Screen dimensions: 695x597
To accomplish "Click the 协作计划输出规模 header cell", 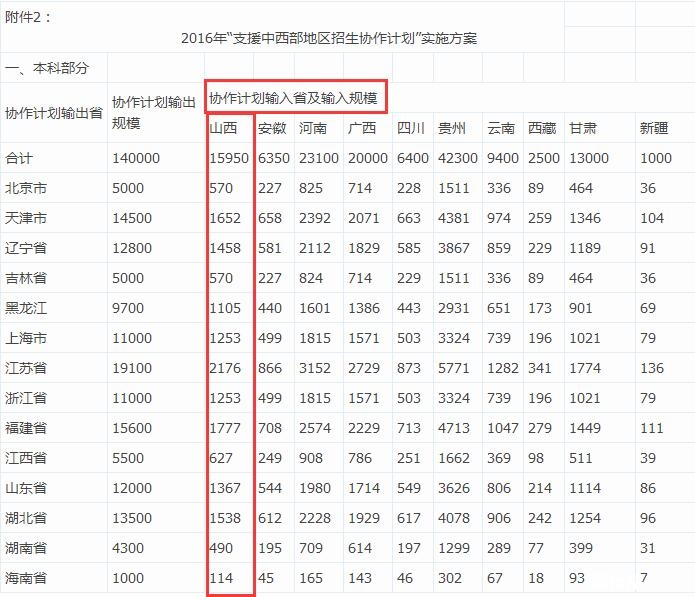I will point(154,113).
